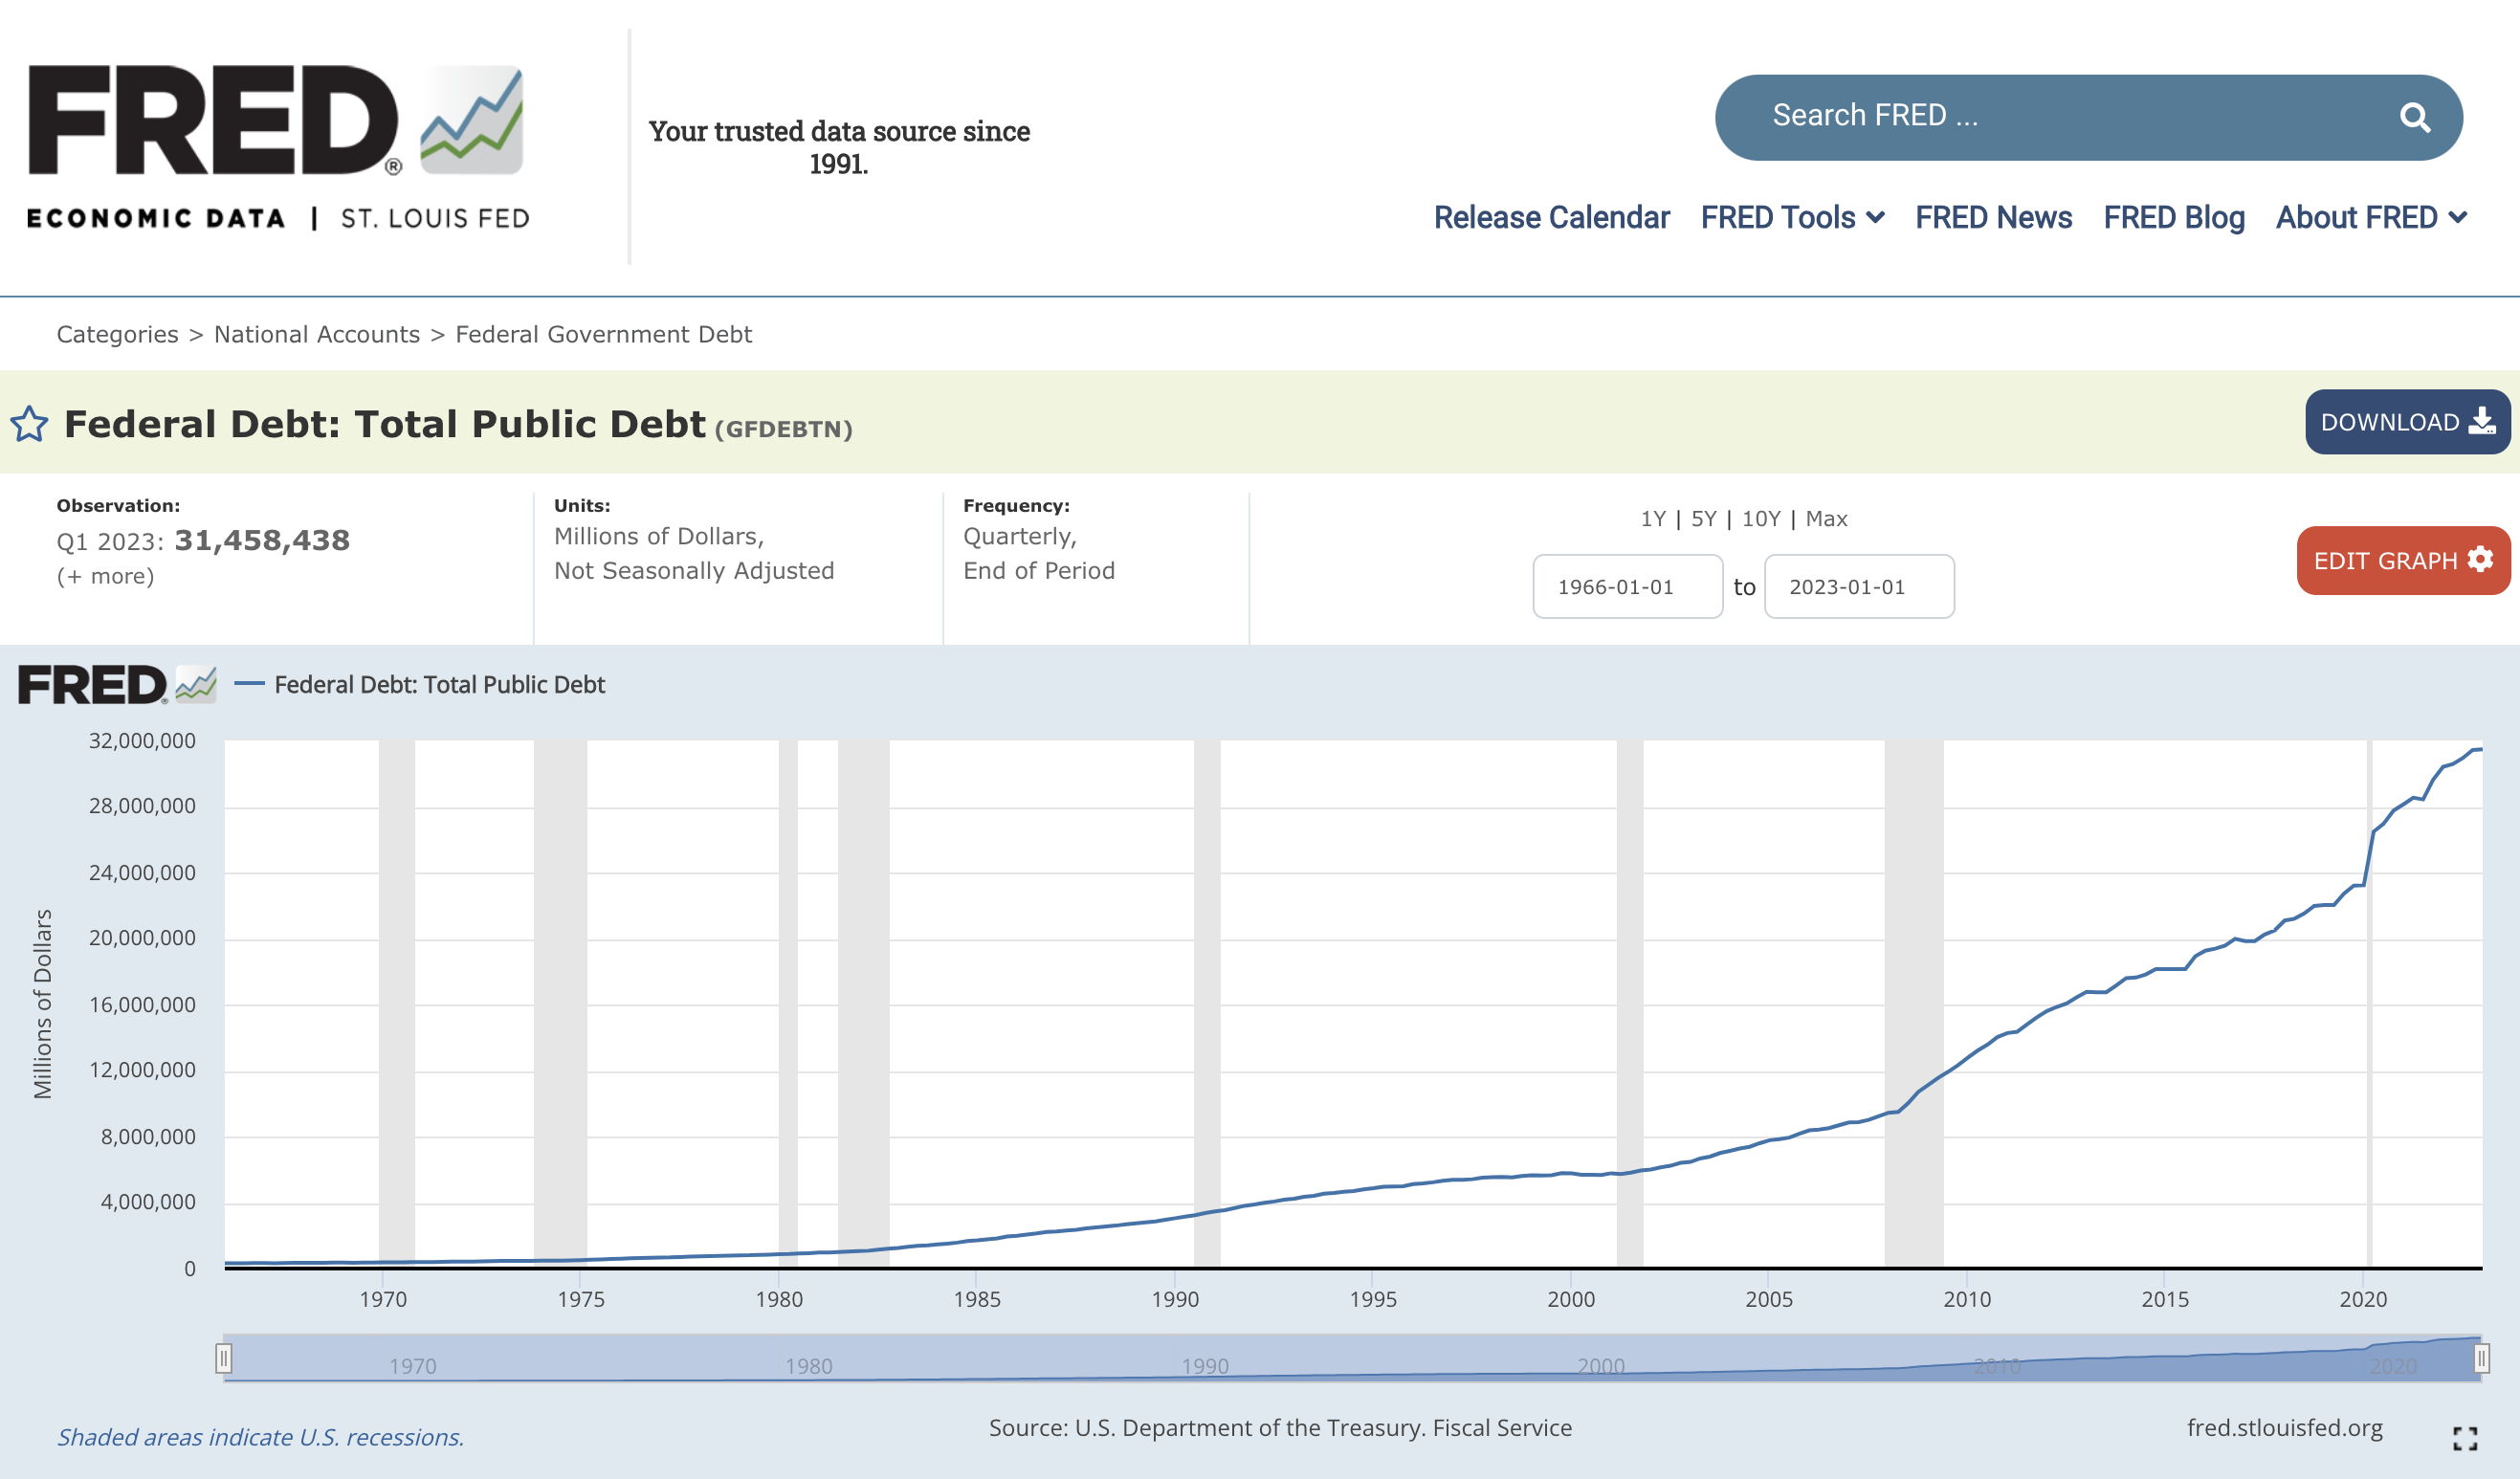Viewport: 2520px width, 1479px height.
Task: Click the search magnifier icon
Action: [2414, 118]
